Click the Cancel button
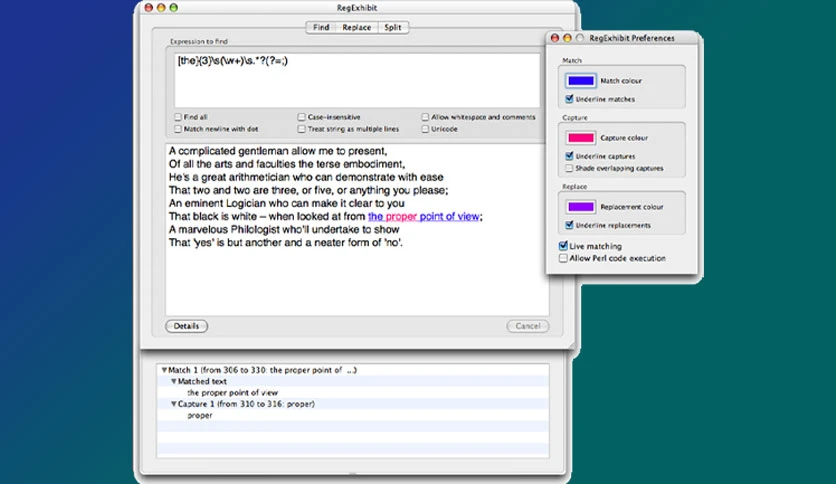Screen dimensions: 836x484 pos(528,326)
